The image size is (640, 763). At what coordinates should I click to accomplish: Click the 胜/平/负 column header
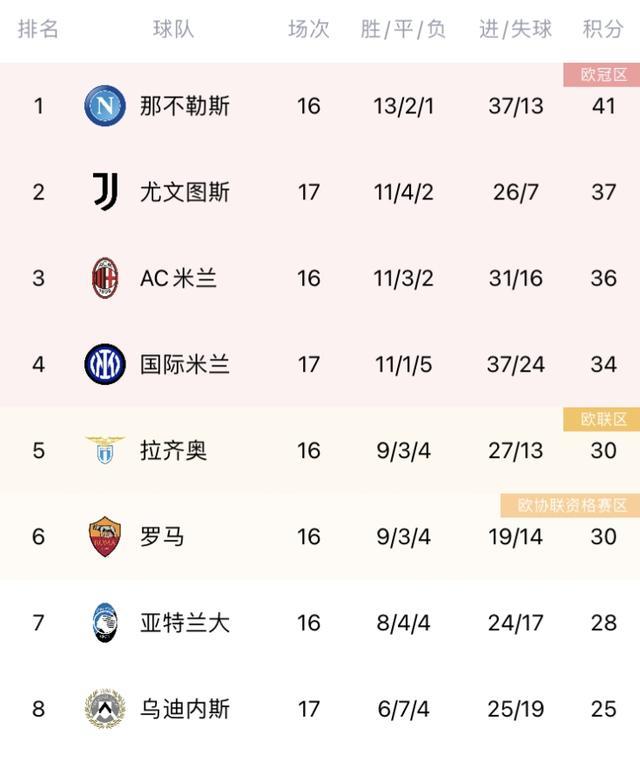point(403,29)
